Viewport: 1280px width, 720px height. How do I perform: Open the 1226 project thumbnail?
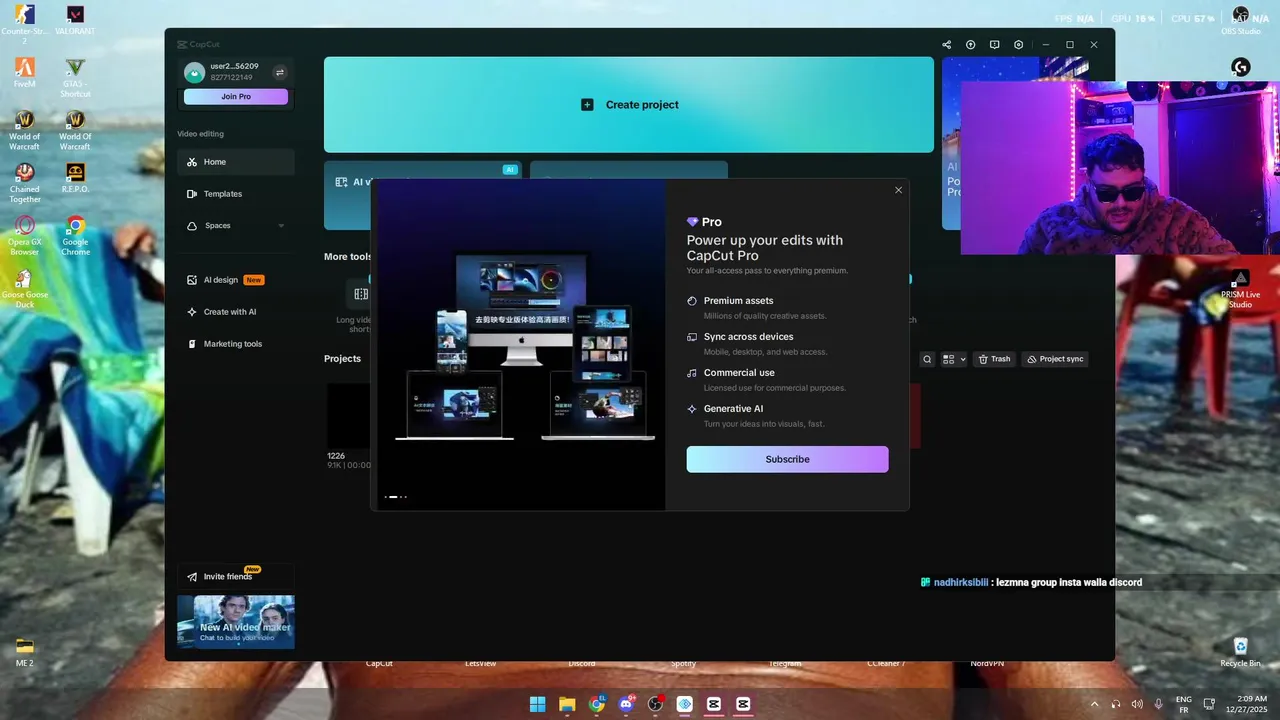click(348, 415)
